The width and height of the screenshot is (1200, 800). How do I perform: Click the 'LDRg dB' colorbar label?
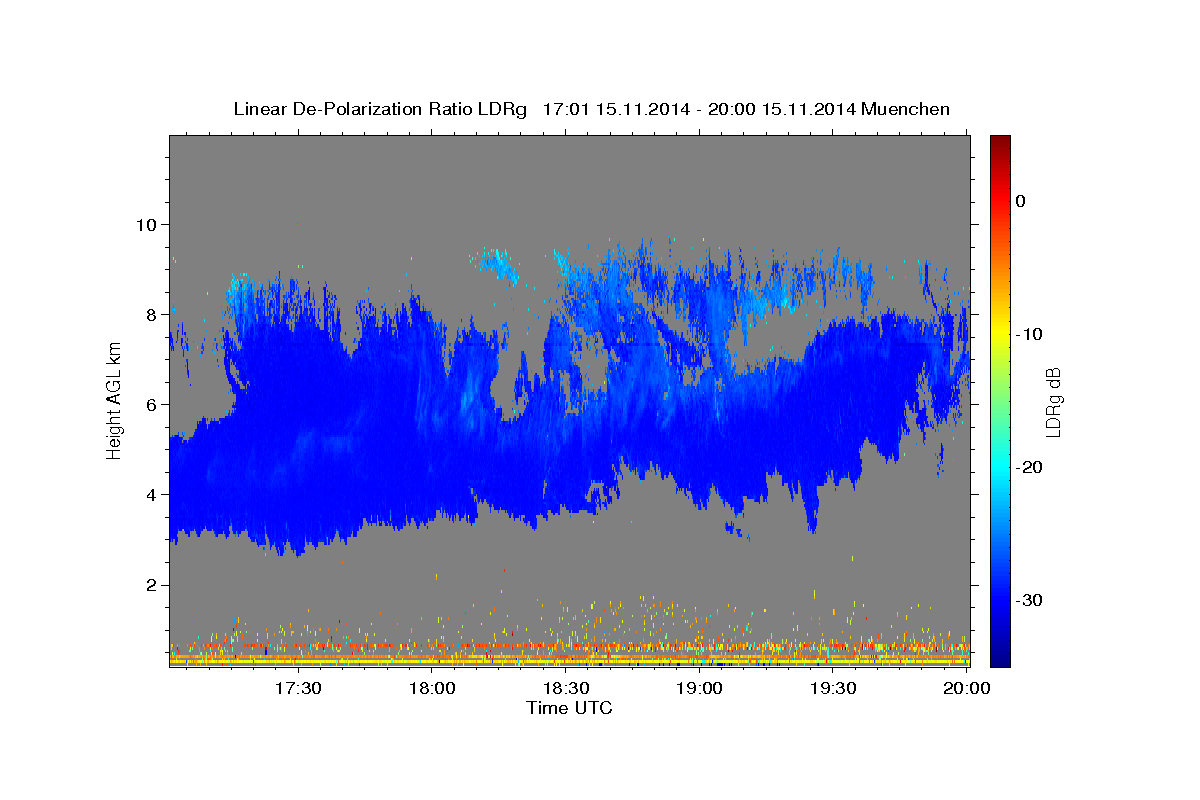click(x=1053, y=403)
